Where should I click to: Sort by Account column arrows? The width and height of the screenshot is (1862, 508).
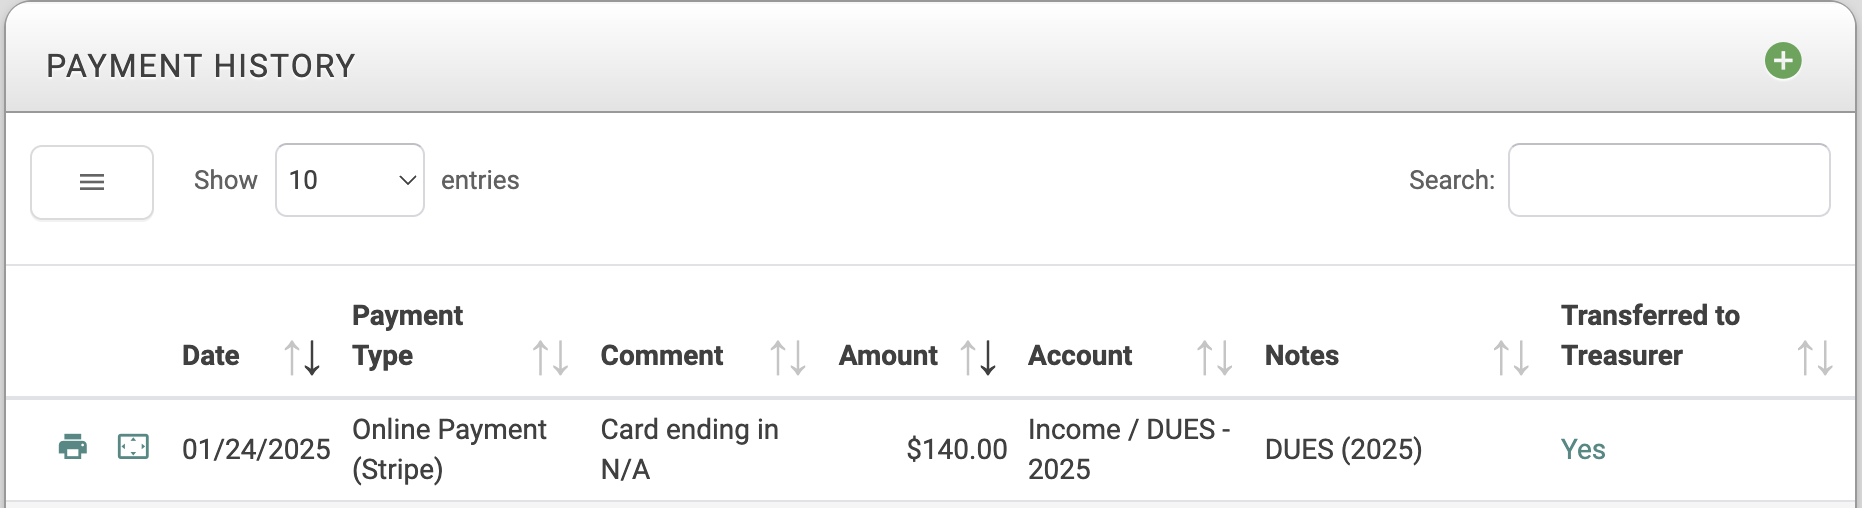click(1215, 357)
